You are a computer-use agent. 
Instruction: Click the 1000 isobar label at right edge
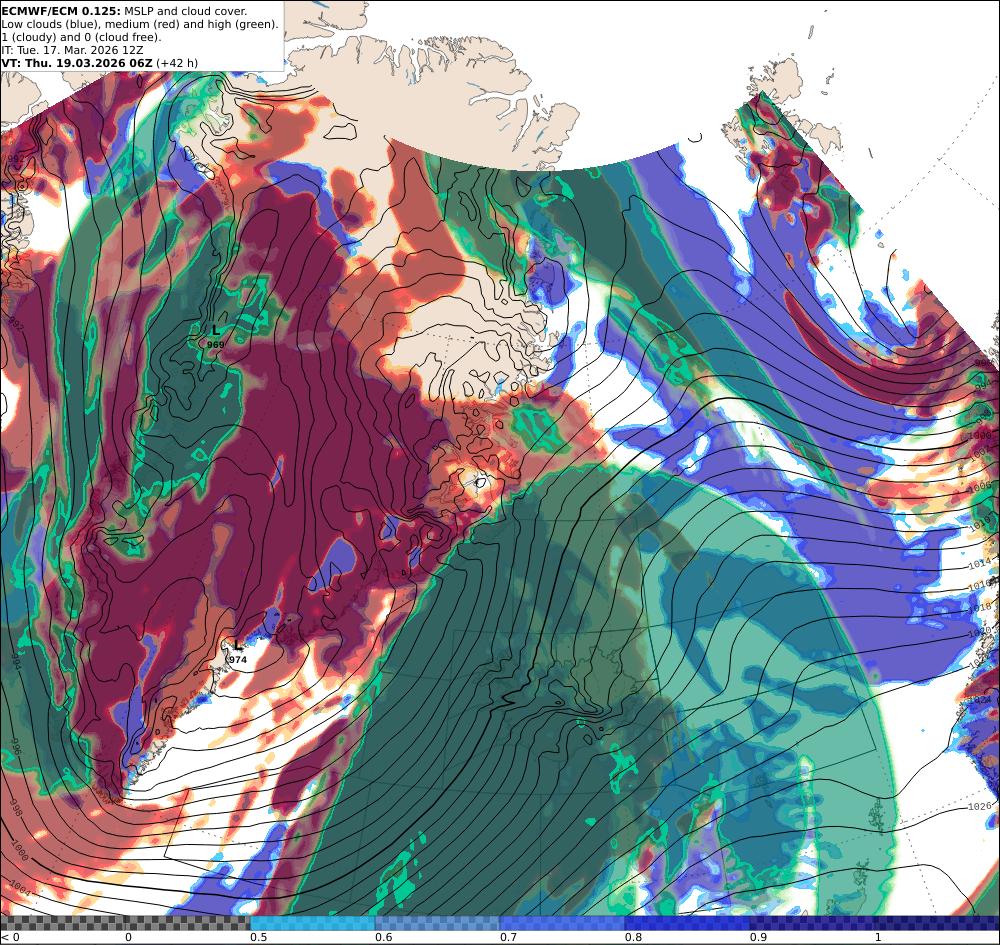click(980, 436)
